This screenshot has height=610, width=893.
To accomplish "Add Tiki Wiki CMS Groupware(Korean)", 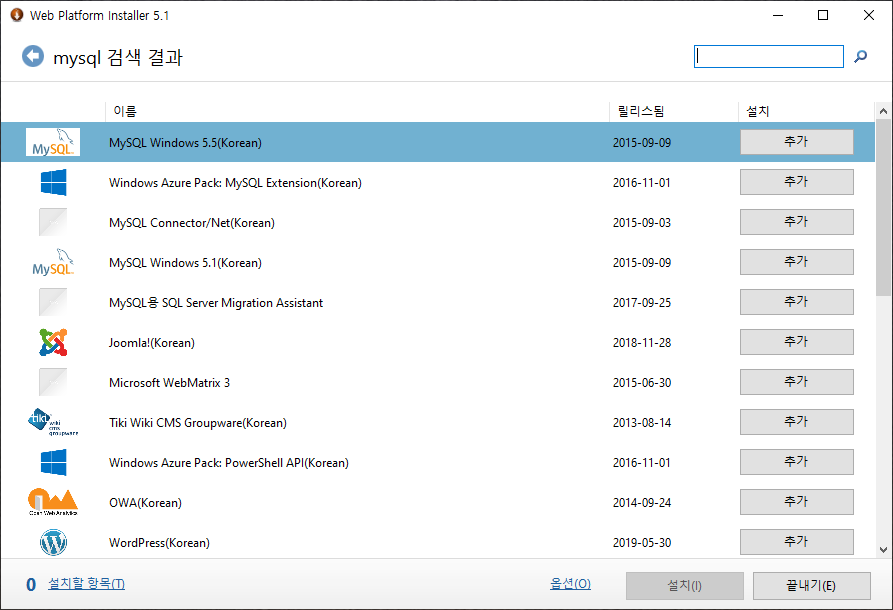I will (797, 421).
